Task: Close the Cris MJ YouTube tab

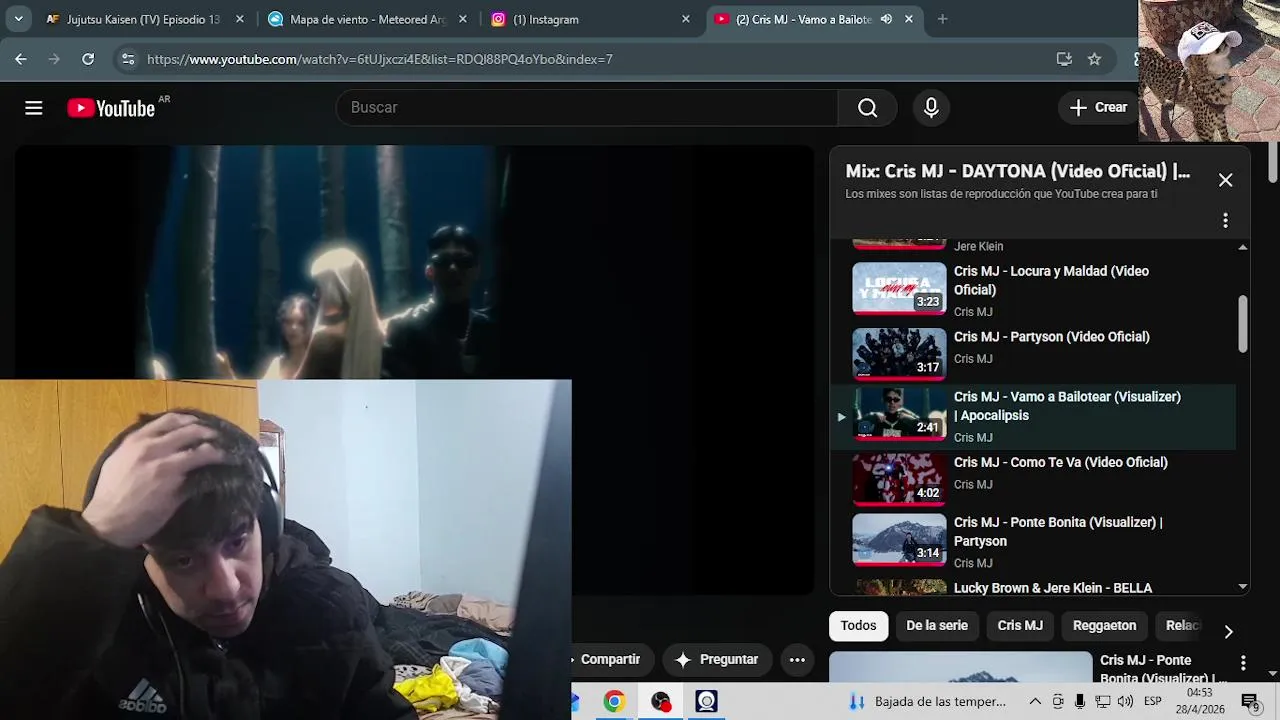Action: pyautogui.click(x=908, y=19)
